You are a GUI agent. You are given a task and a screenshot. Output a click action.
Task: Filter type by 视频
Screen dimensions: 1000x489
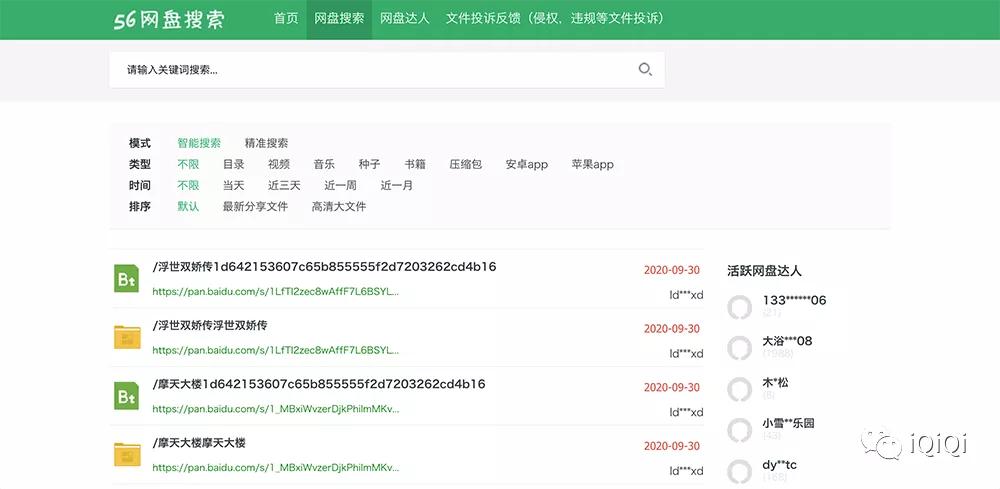pyautogui.click(x=279, y=164)
